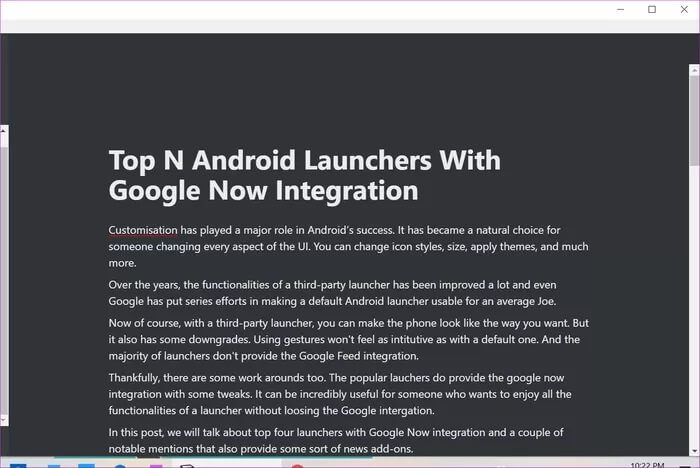Close the editor window
This screenshot has width=700, height=468.
pyautogui.click(x=684, y=9)
